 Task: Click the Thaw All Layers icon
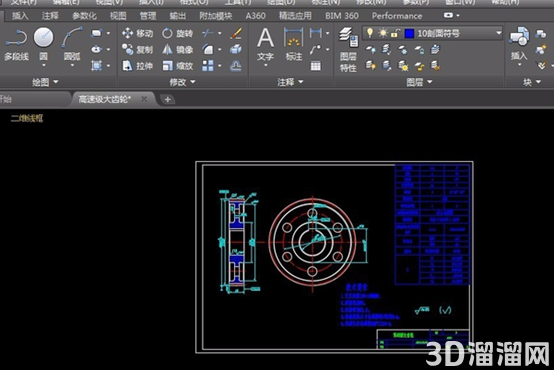(403, 65)
